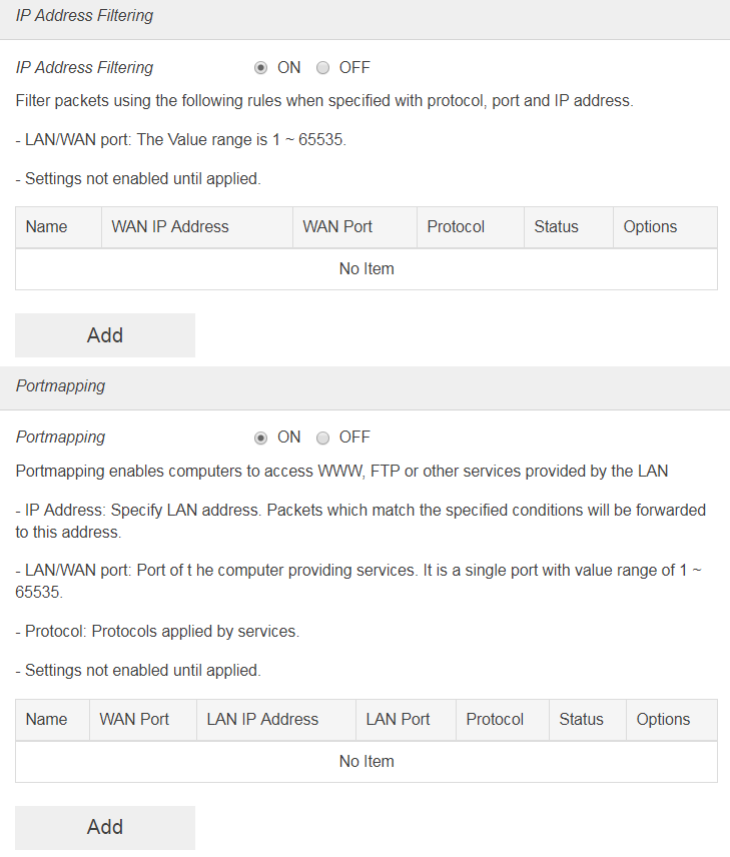Click WAN Port header in IP filtering table
Screen dimensions: 730x857
coord(339,227)
